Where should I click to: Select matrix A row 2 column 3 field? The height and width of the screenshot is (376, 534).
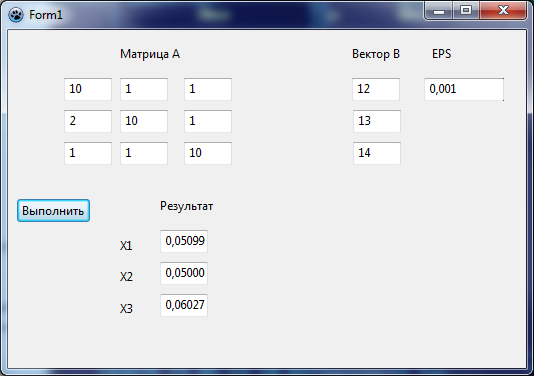tap(208, 121)
